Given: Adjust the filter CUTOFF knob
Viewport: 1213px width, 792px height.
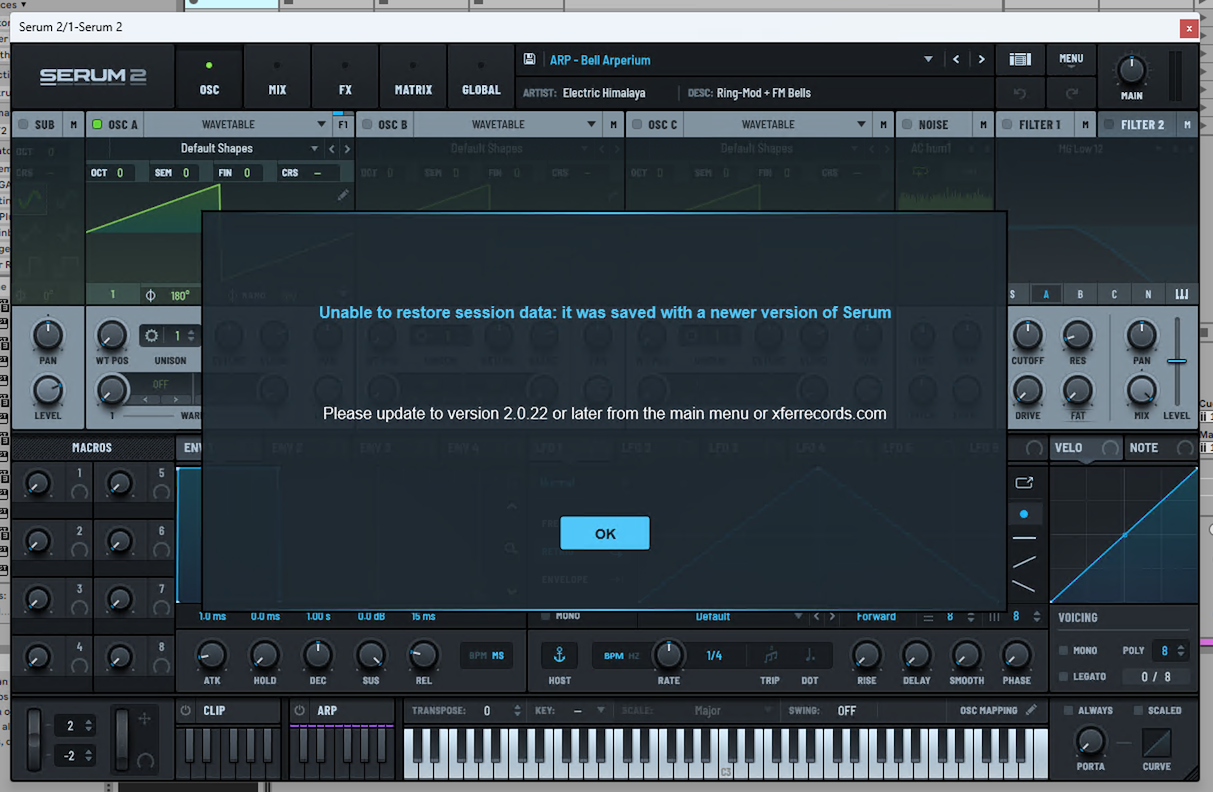Looking at the screenshot, I should (x=1027, y=335).
